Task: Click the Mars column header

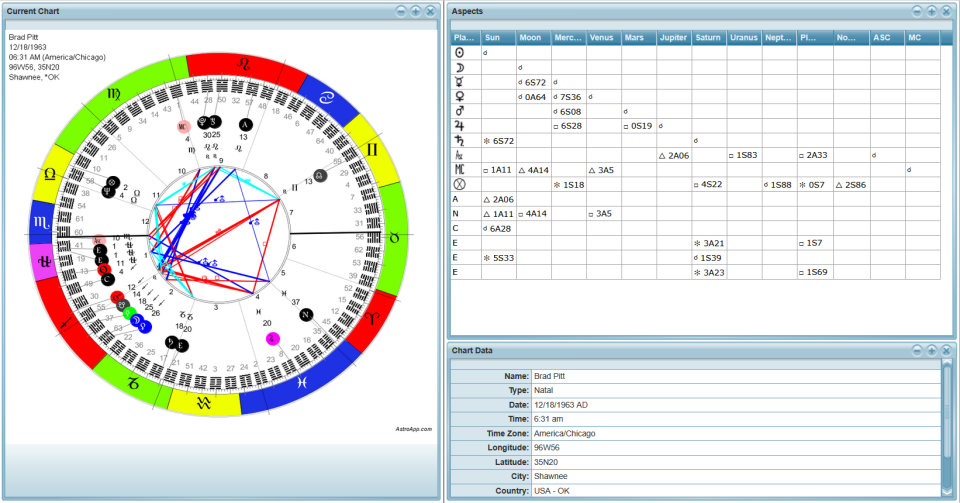Action: pos(639,37)
